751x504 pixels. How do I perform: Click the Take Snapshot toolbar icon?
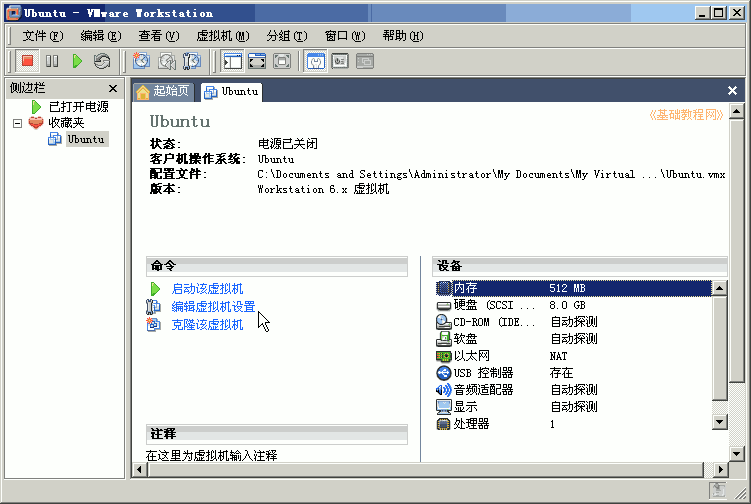141,61
